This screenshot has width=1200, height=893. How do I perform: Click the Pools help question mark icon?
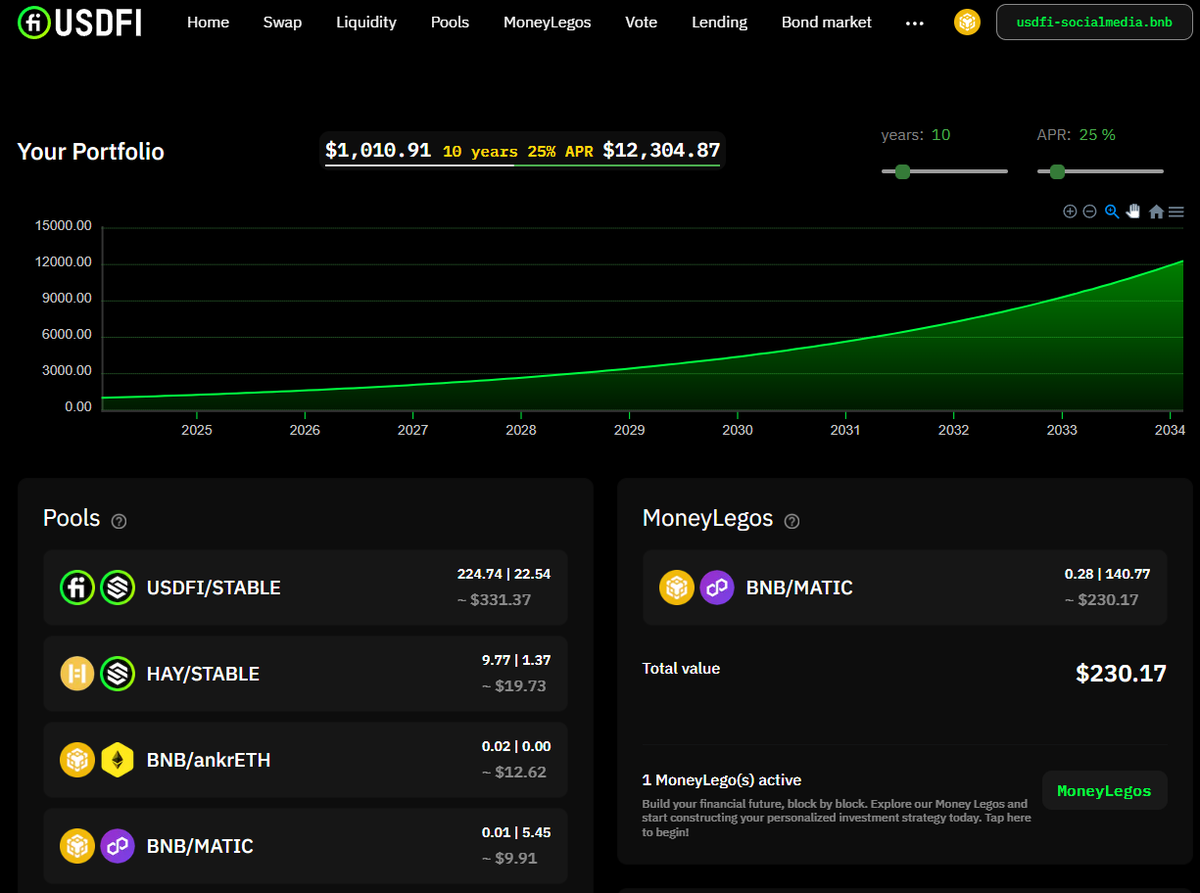tap(119, 521)
